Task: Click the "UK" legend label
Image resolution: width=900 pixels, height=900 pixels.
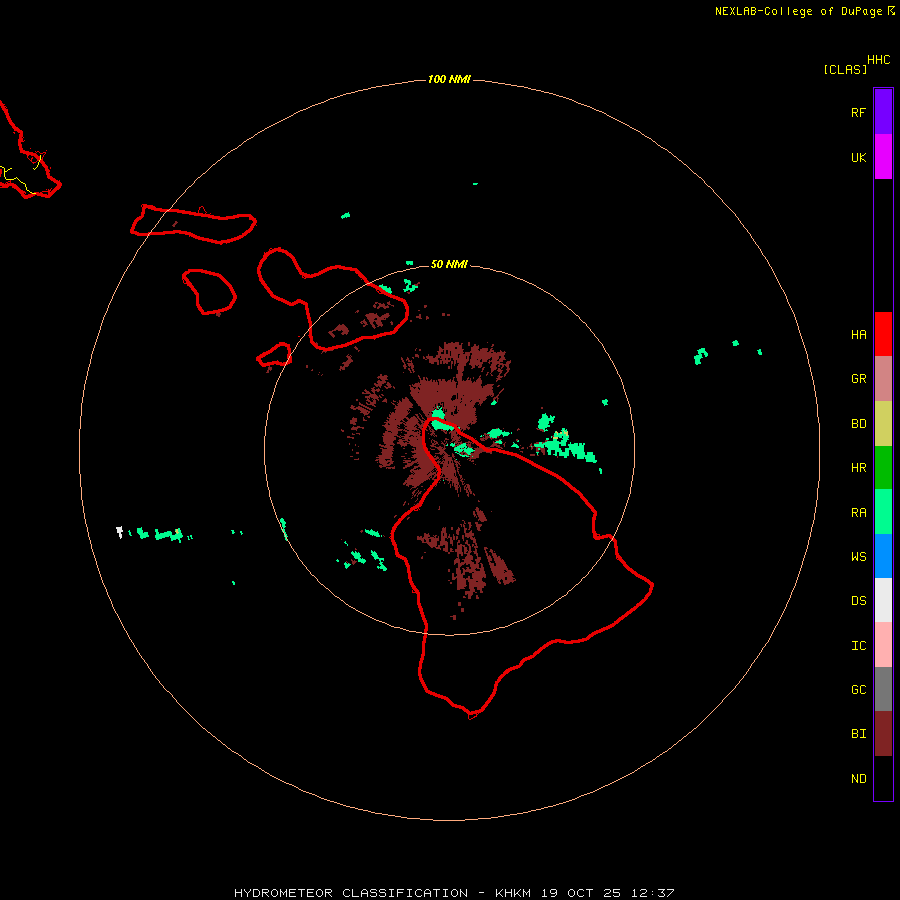Action: click(858, 157)
